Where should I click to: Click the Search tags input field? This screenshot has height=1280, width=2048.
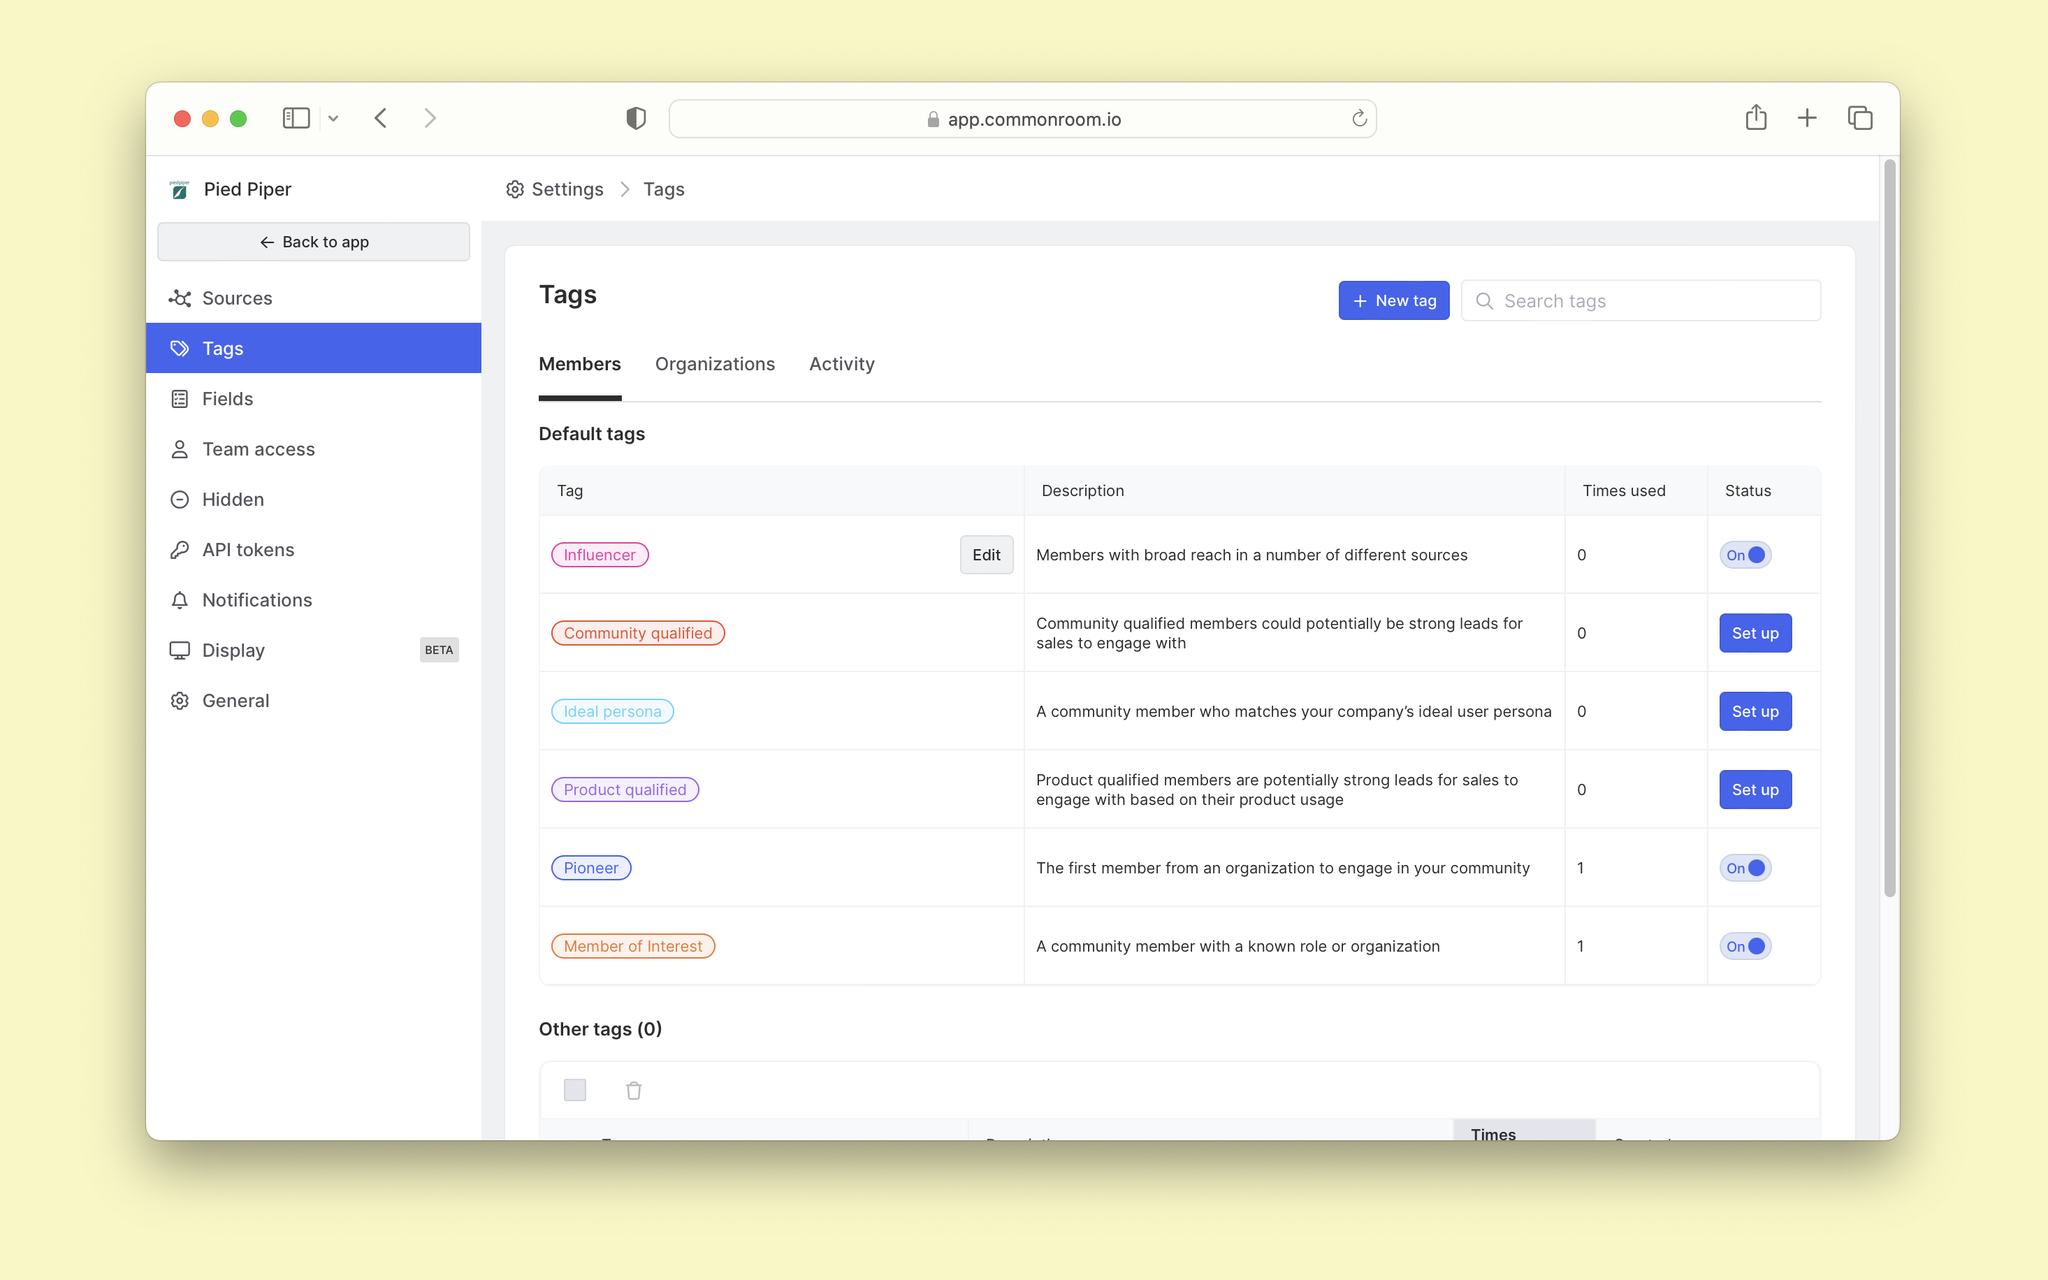(x=1641, y=301)
